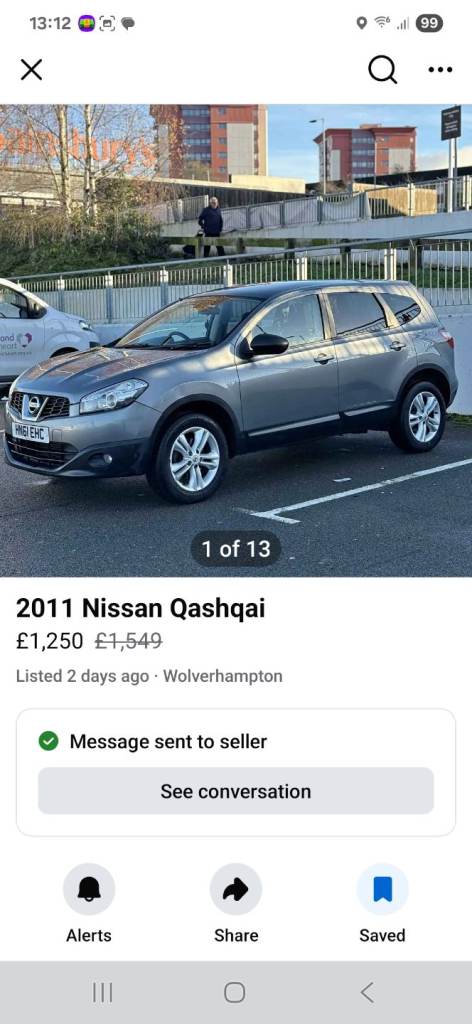Tap the Wolverhampton location text
The width and height of the screenshot is (472, 1024).
coord(223,676)
